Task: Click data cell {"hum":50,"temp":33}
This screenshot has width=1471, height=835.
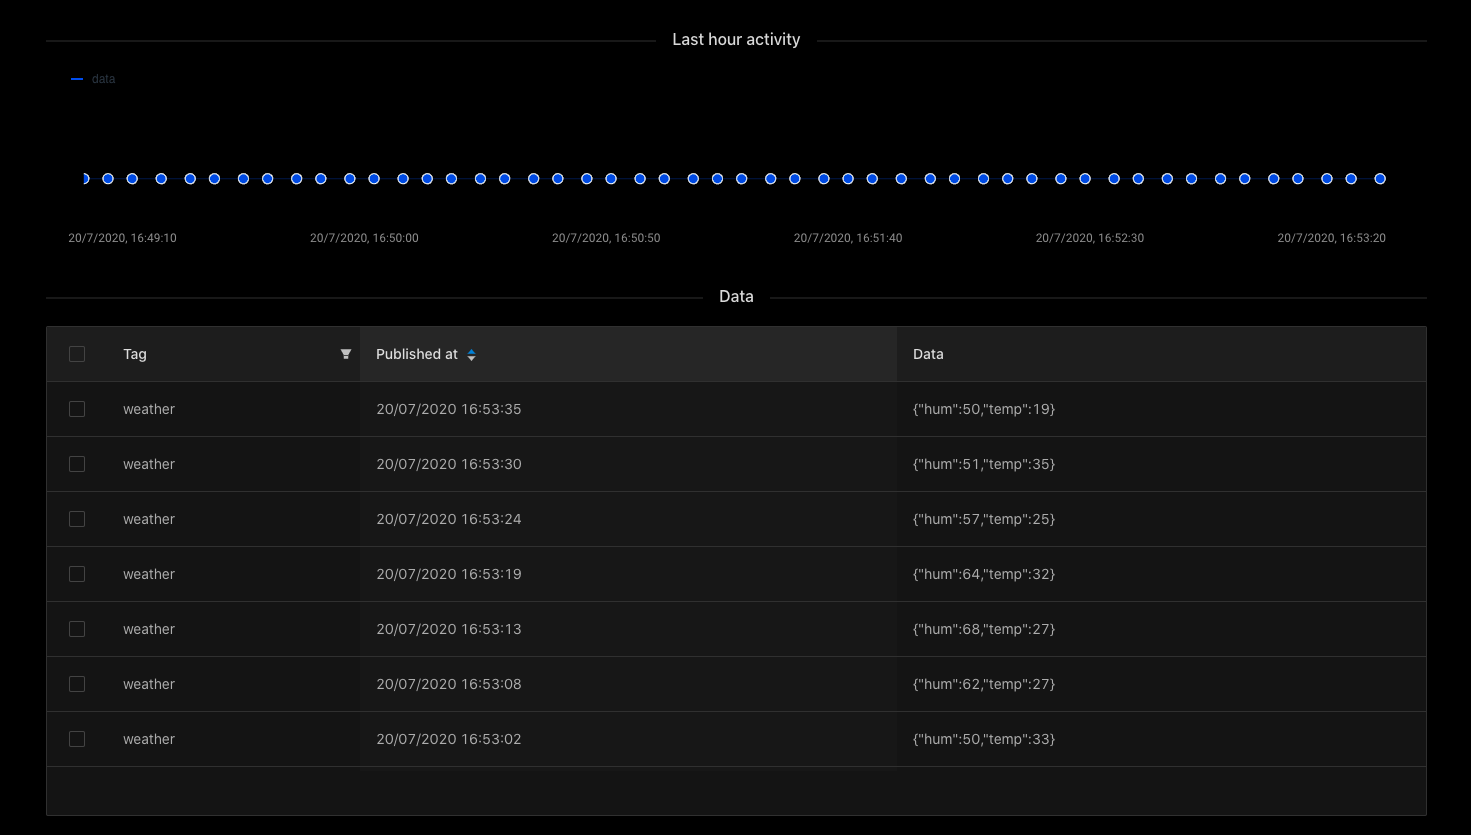Action: [984, 739]
